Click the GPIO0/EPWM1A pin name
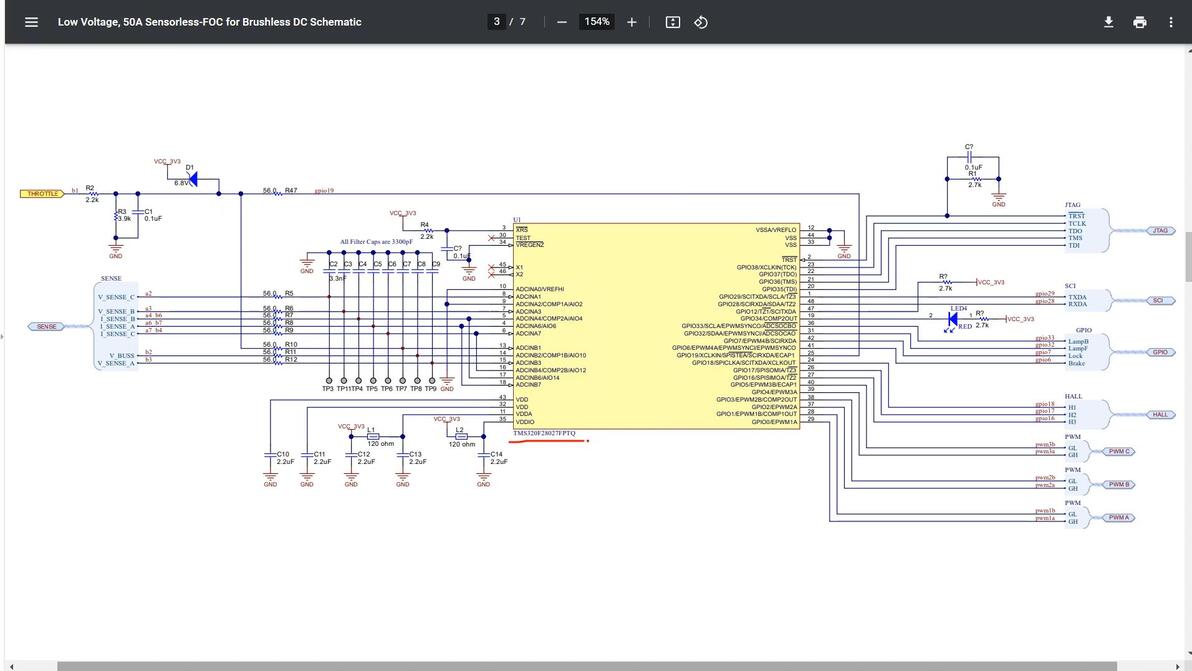 click(775, 422)
